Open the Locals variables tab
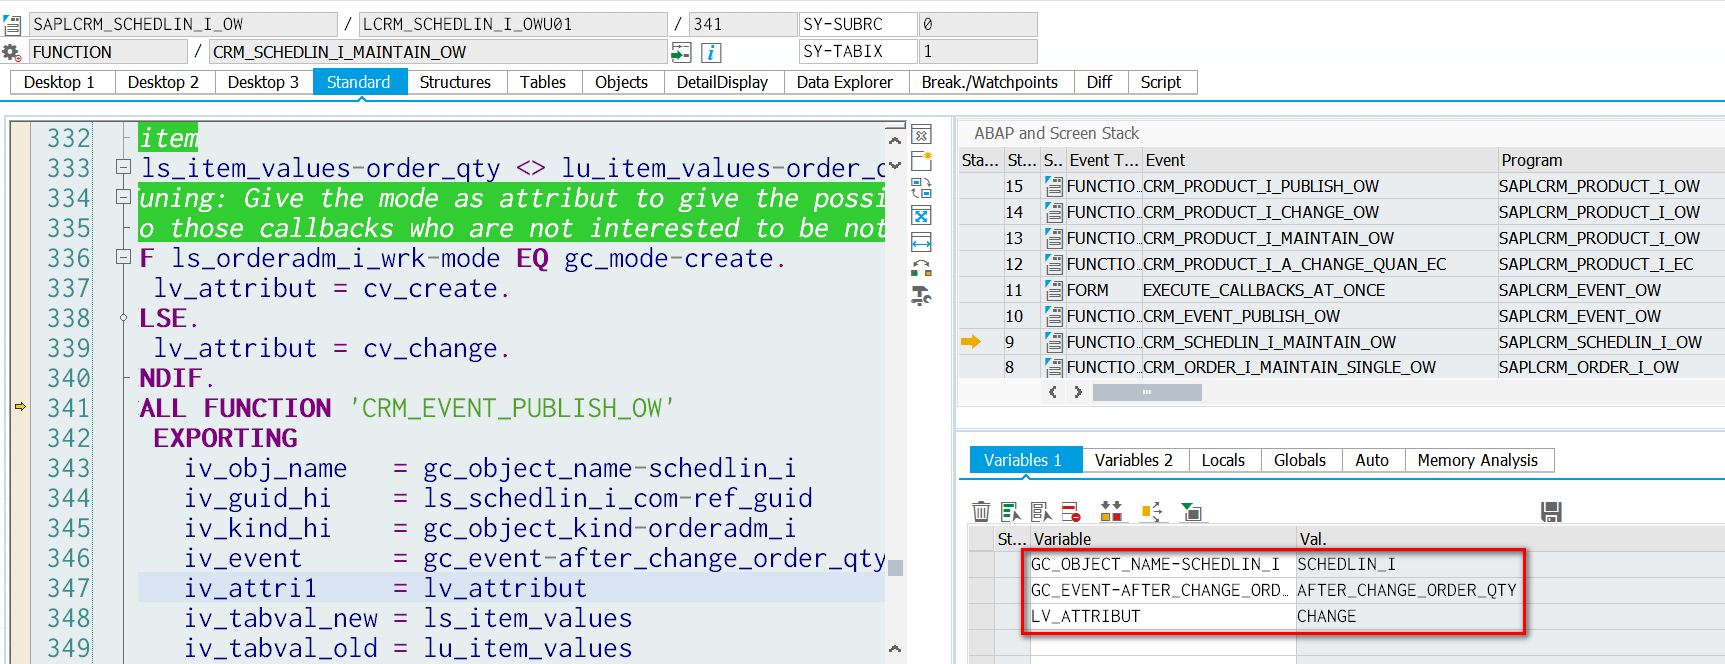The image size is (1725, 664). 1222,460
